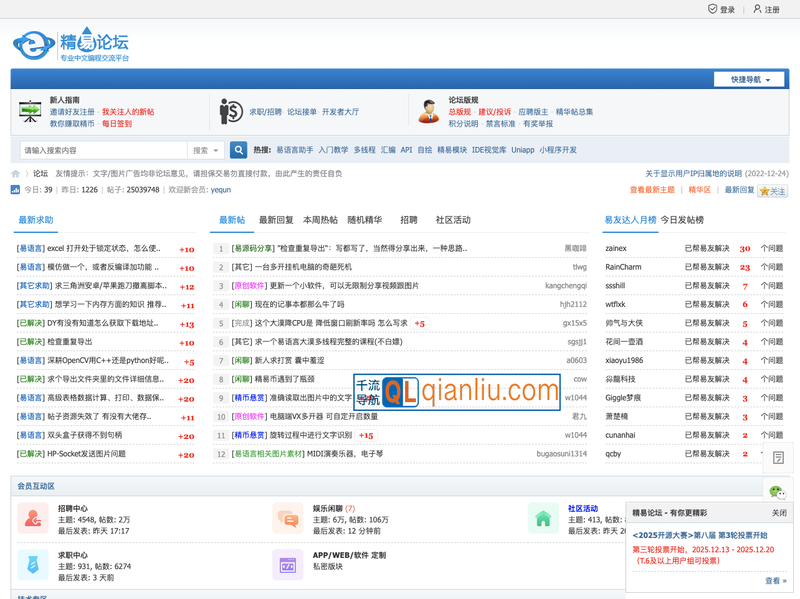Click the 关注 star button

coord(772,190)
